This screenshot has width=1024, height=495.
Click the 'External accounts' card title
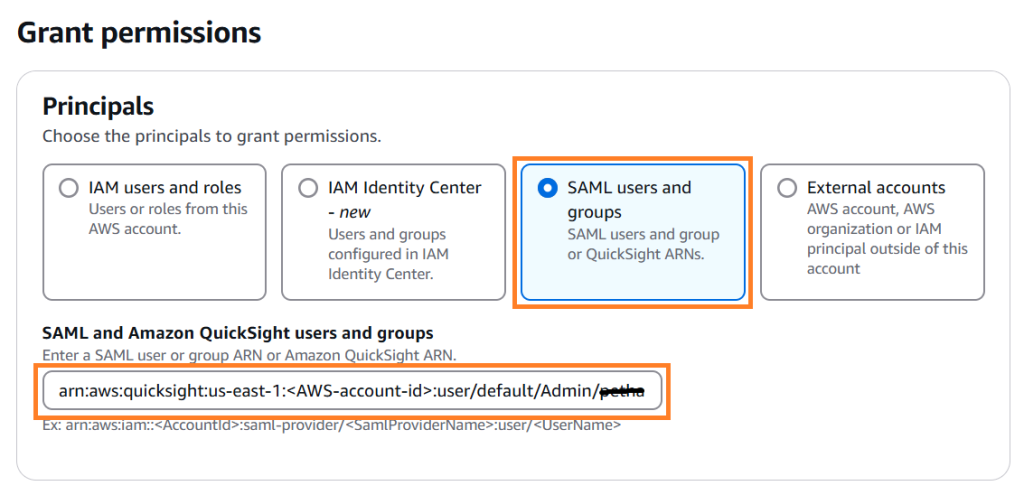[876, 187]
